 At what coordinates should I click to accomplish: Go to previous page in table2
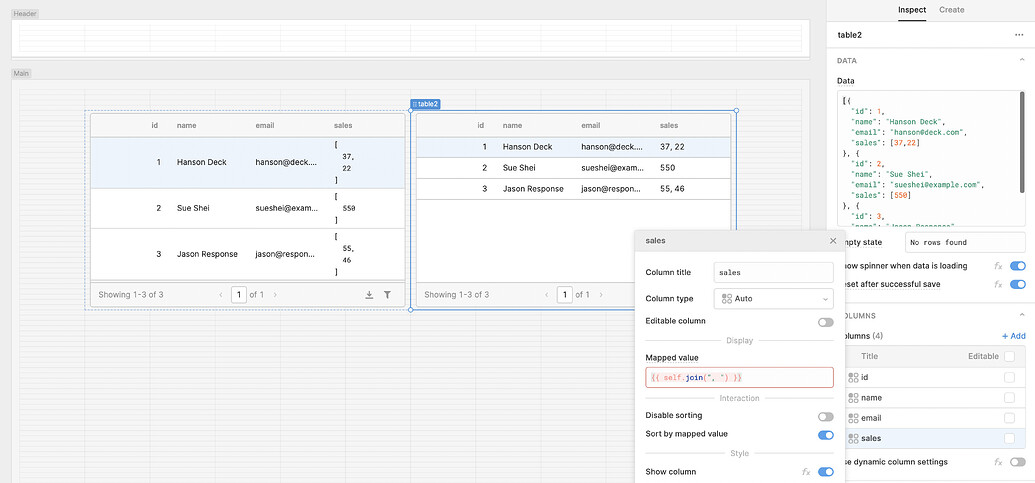(x=547, y=295)
